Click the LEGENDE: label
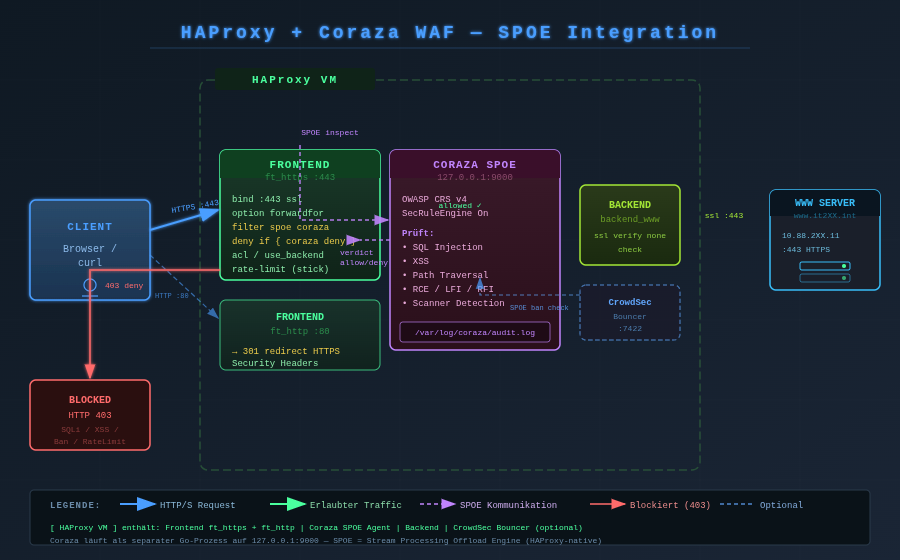900x560 pixels. point(75,505)
